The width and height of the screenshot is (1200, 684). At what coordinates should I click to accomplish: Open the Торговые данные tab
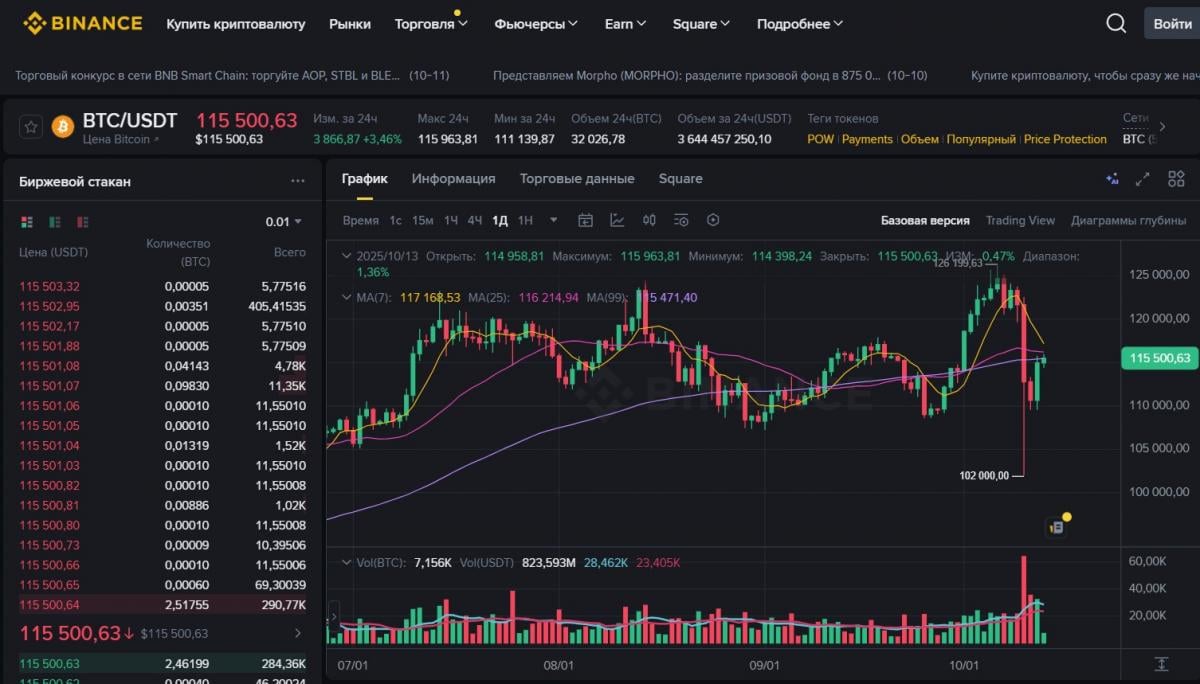point(576,179)
